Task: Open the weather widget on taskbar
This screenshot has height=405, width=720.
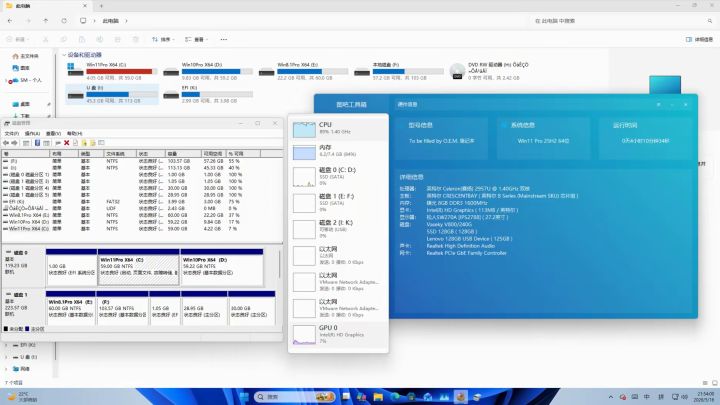Action: 22,397
